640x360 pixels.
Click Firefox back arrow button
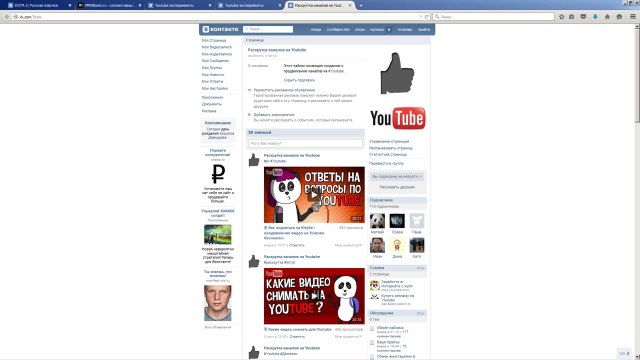[x=6, y=17]
